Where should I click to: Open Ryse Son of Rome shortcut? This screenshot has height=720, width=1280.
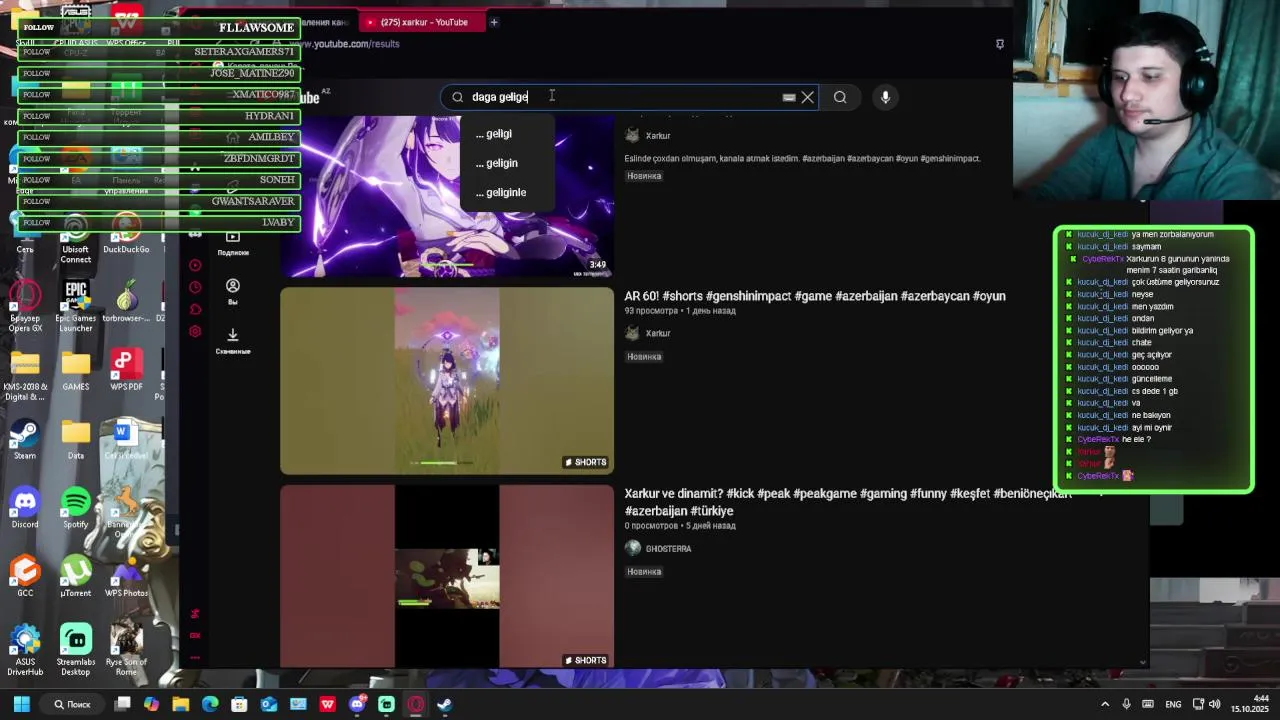tap(127, 650)
